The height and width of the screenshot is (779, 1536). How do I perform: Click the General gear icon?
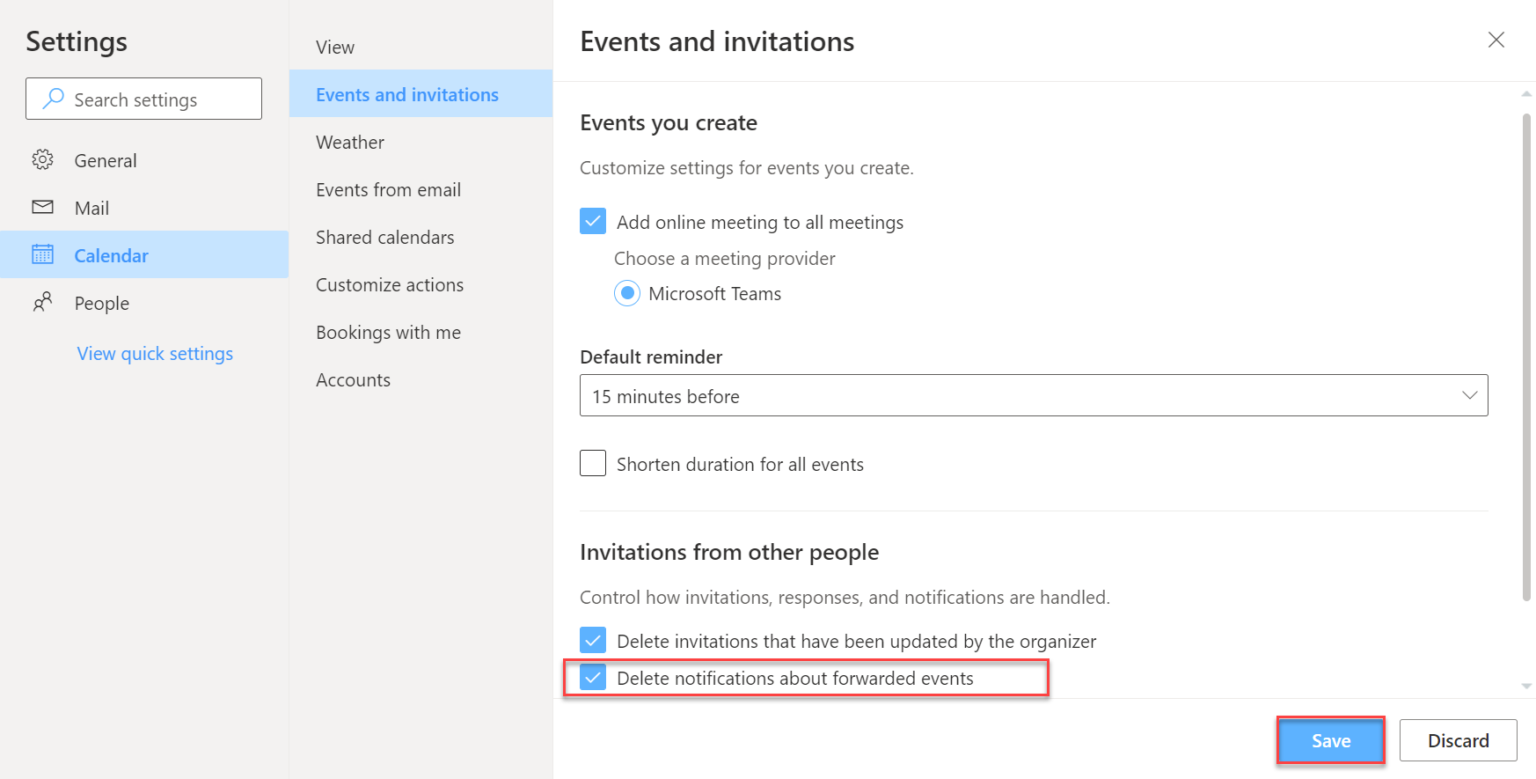click(x=42, y=160)
